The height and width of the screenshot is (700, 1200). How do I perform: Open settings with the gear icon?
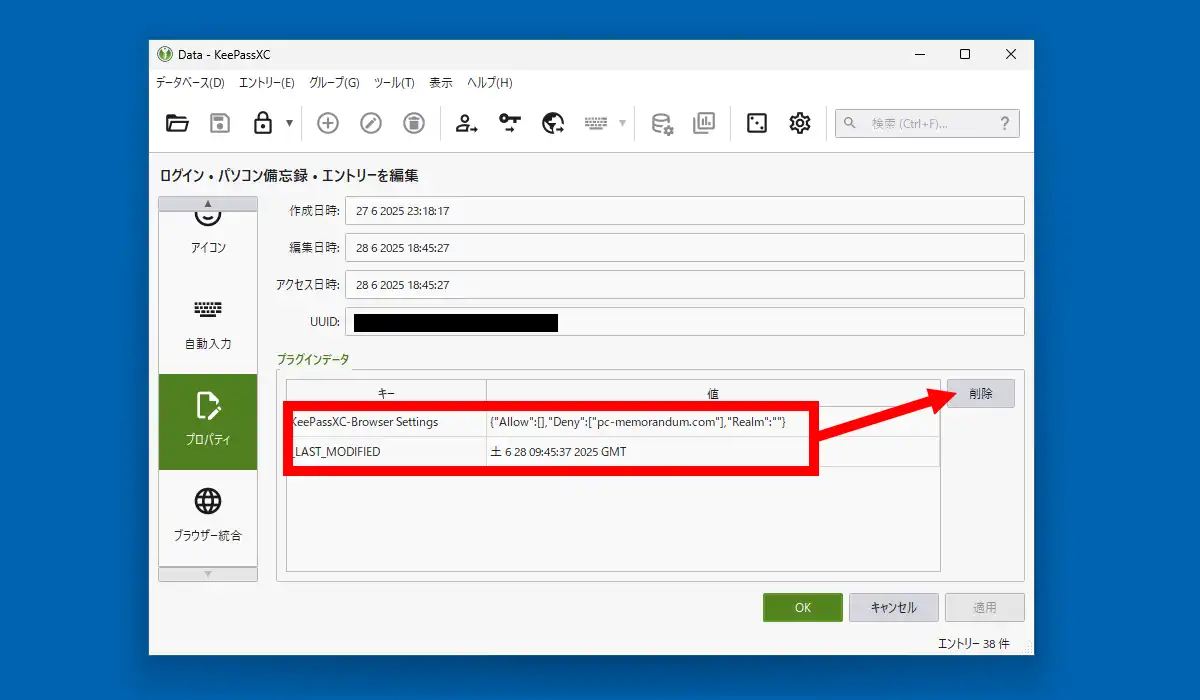[800, 123]
